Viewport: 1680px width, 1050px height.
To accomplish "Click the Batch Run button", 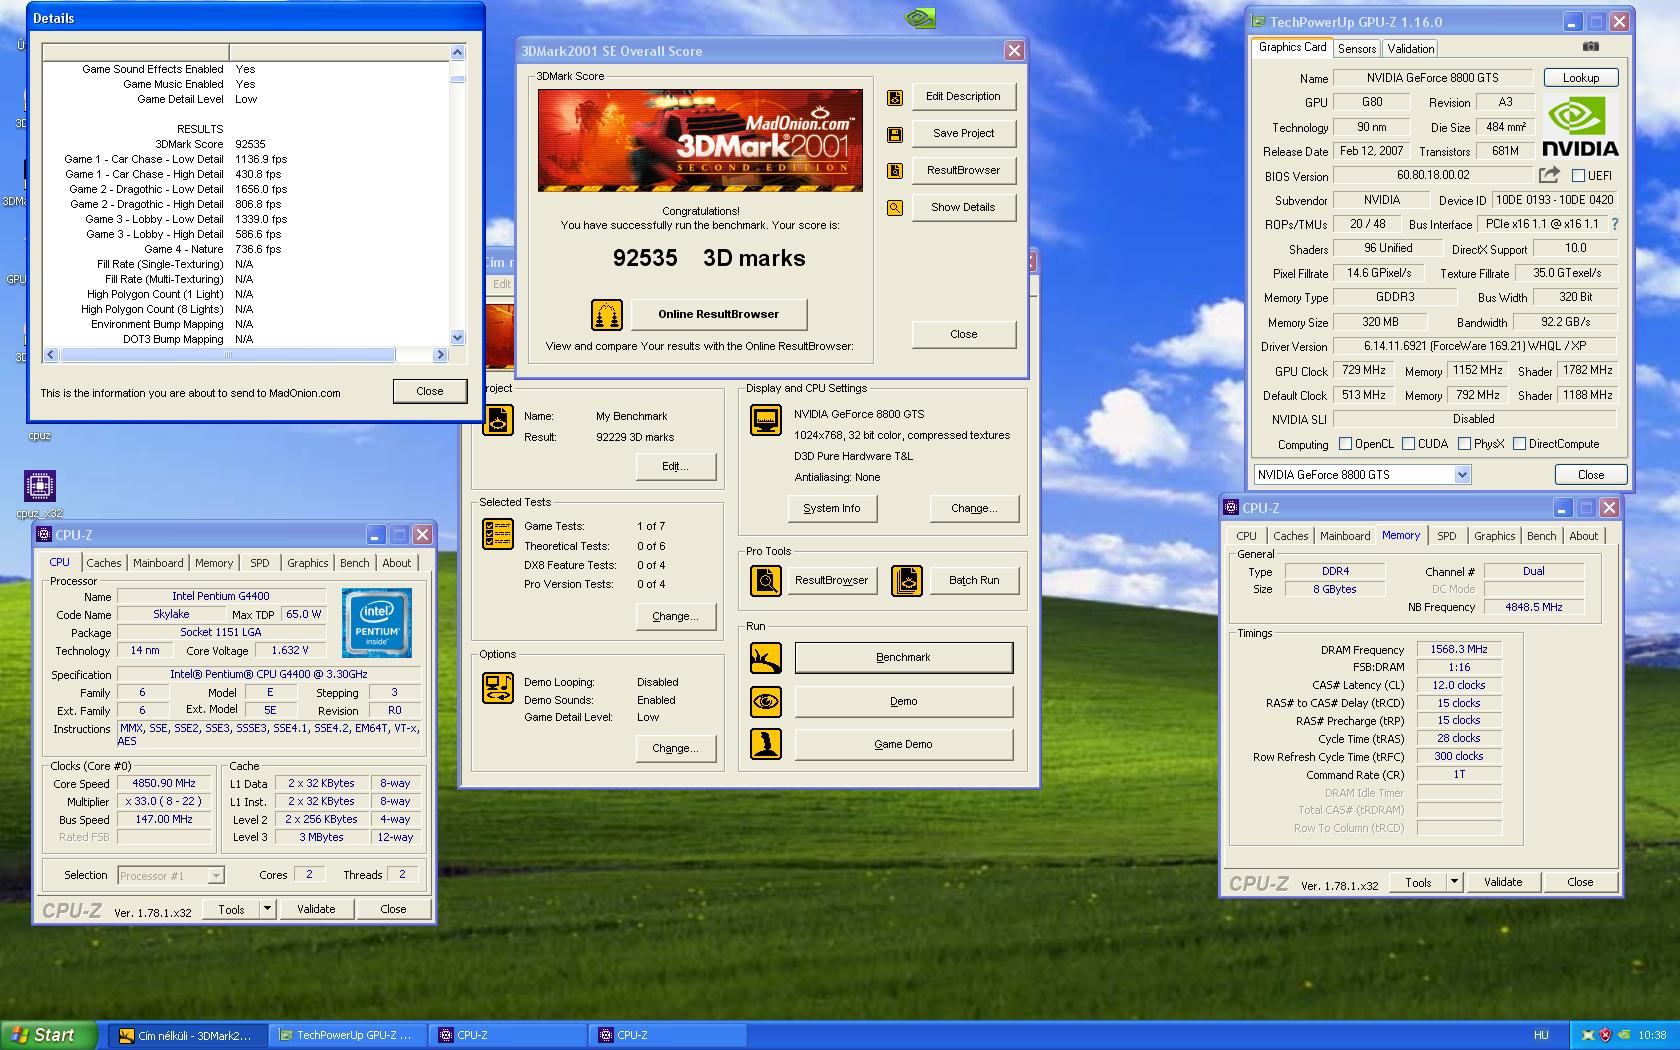I will click(x=974, y=580).
